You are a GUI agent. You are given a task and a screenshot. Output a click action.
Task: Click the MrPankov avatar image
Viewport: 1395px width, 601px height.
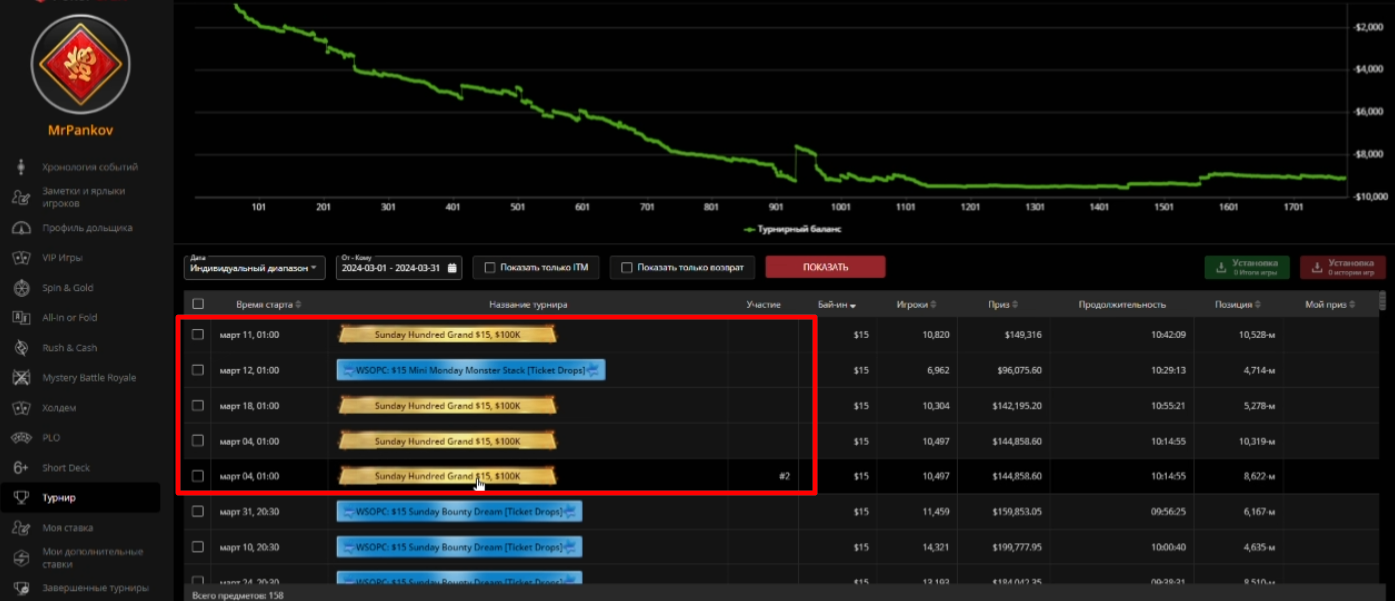click(x=80, y=65)
